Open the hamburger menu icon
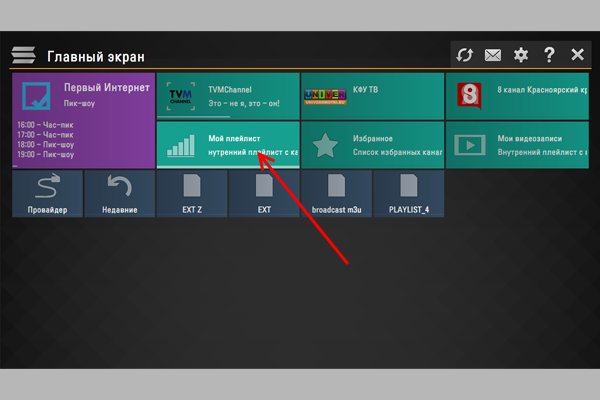600x400 pixels. (24, 55)
